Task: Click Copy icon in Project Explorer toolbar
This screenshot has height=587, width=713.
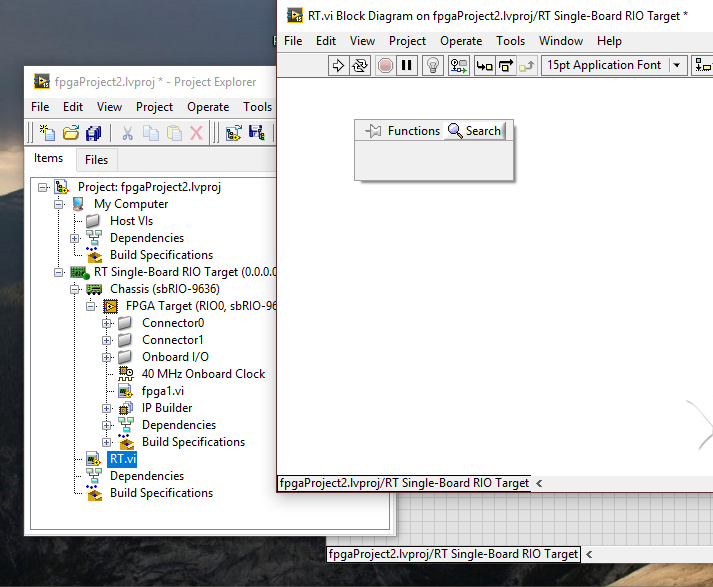Action: coord(151,133)
